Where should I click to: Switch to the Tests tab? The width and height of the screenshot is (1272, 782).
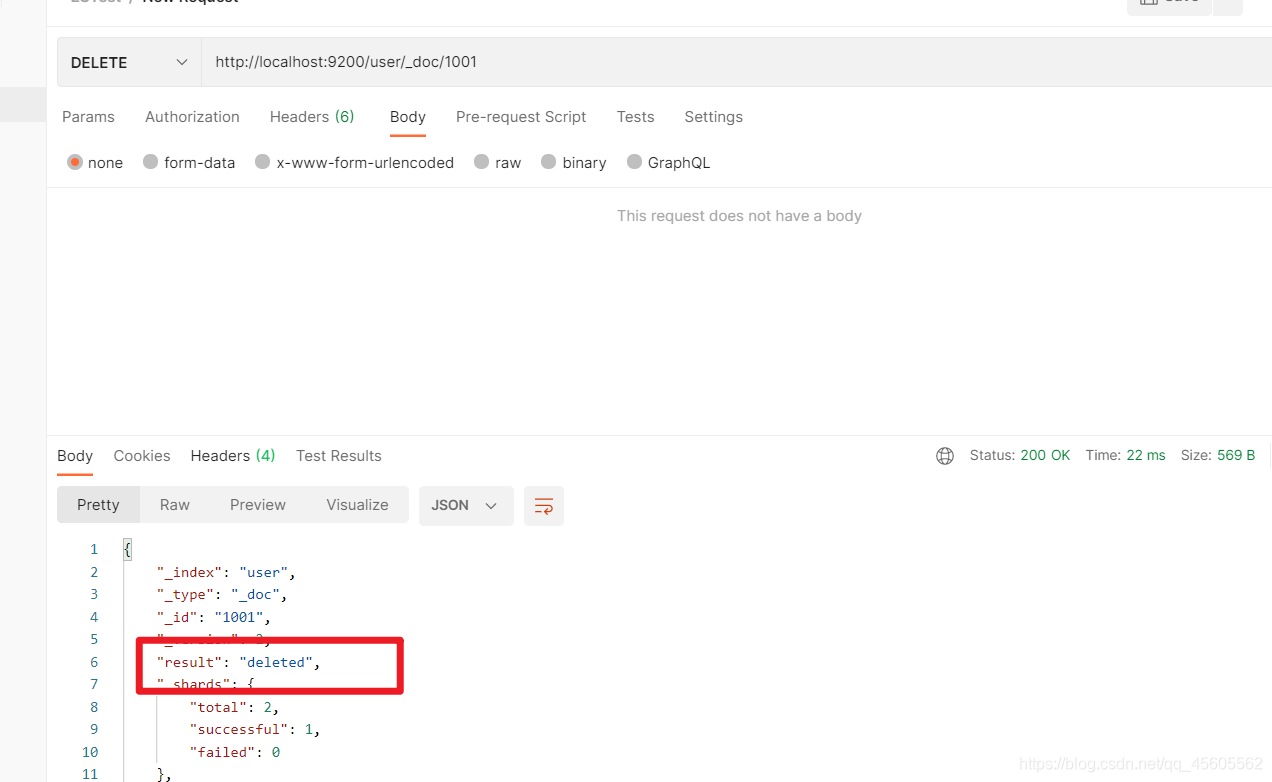[x=635, y=117]
